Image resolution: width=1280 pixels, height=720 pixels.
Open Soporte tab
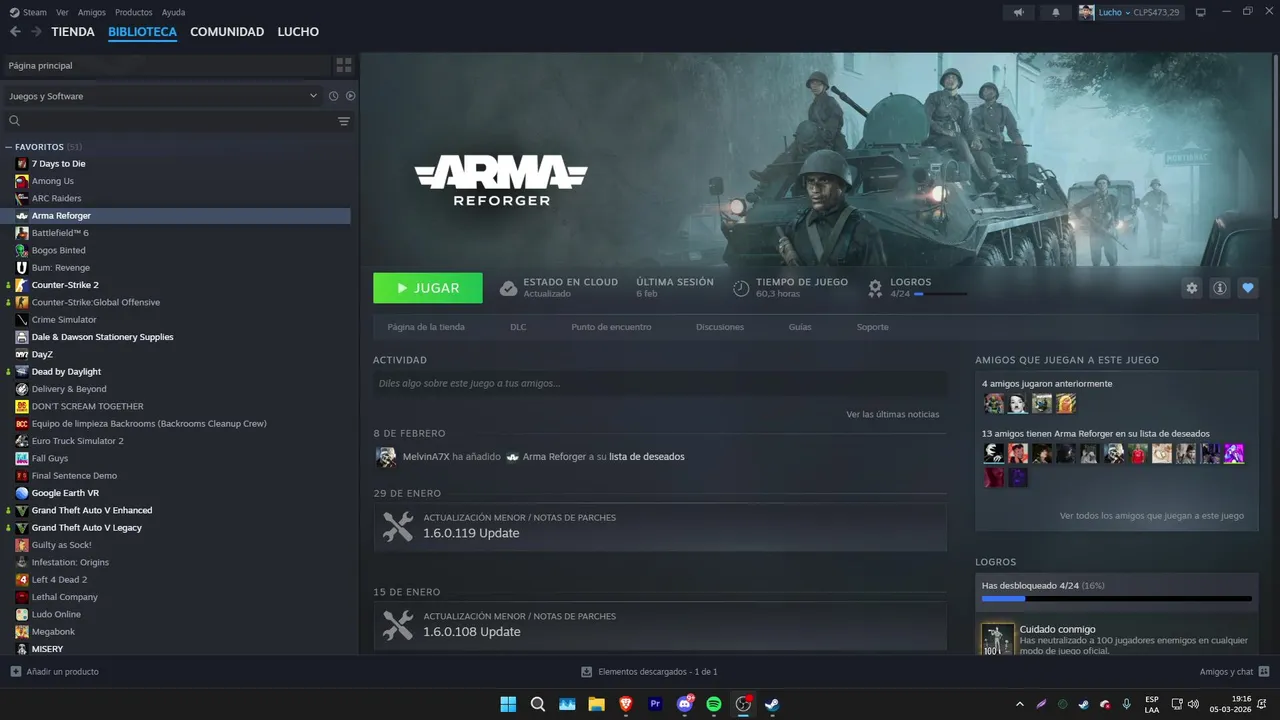pyautogui.click(x=872, y=327)
